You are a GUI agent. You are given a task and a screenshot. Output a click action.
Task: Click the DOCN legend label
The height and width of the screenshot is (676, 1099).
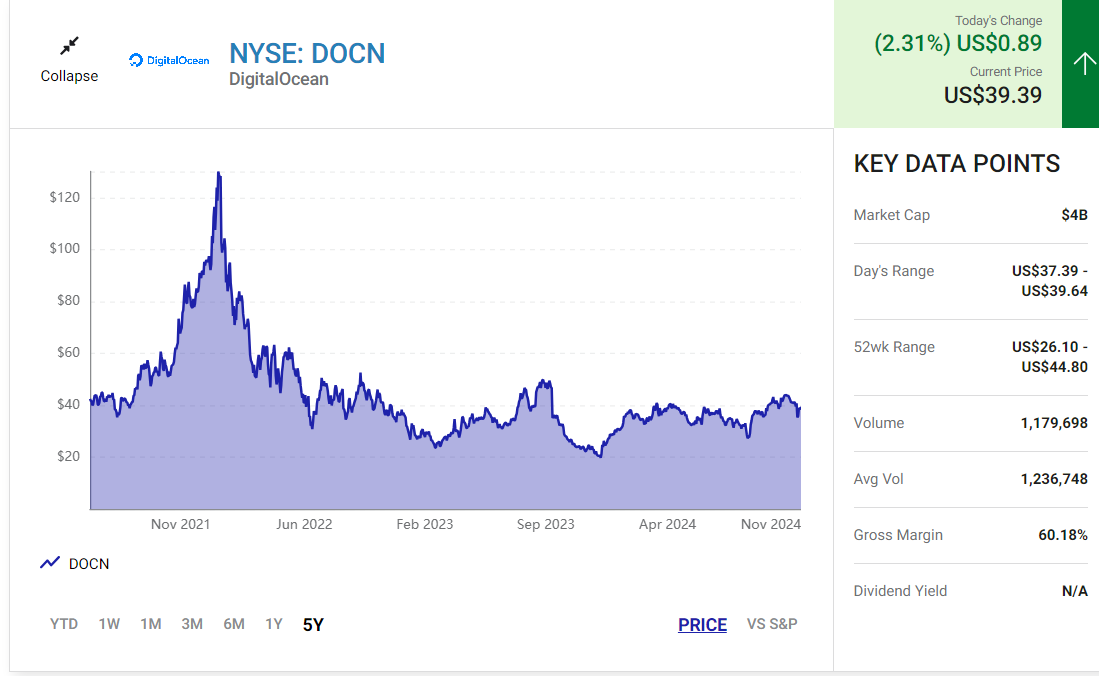pos(89,564)
